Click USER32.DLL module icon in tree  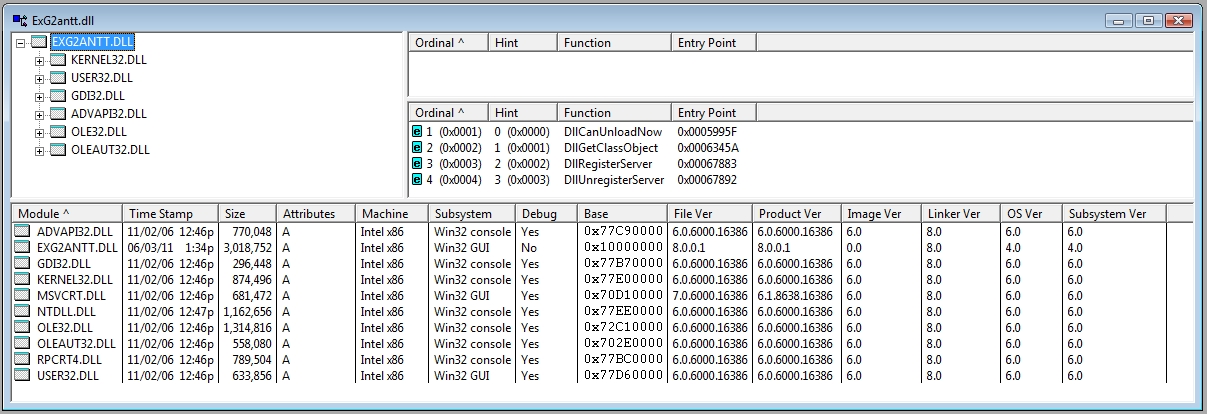(58, 78)
